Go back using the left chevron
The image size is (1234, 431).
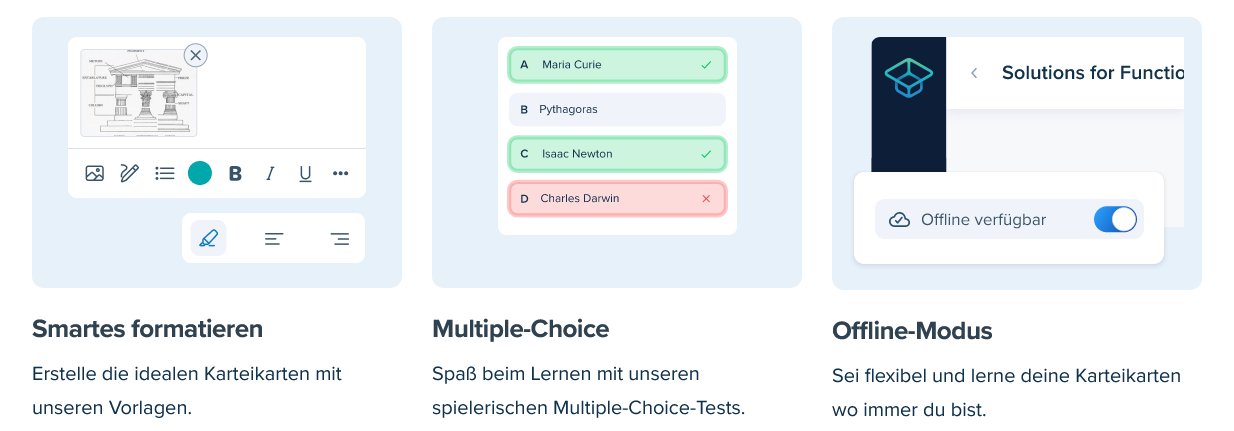coord(974,73)
